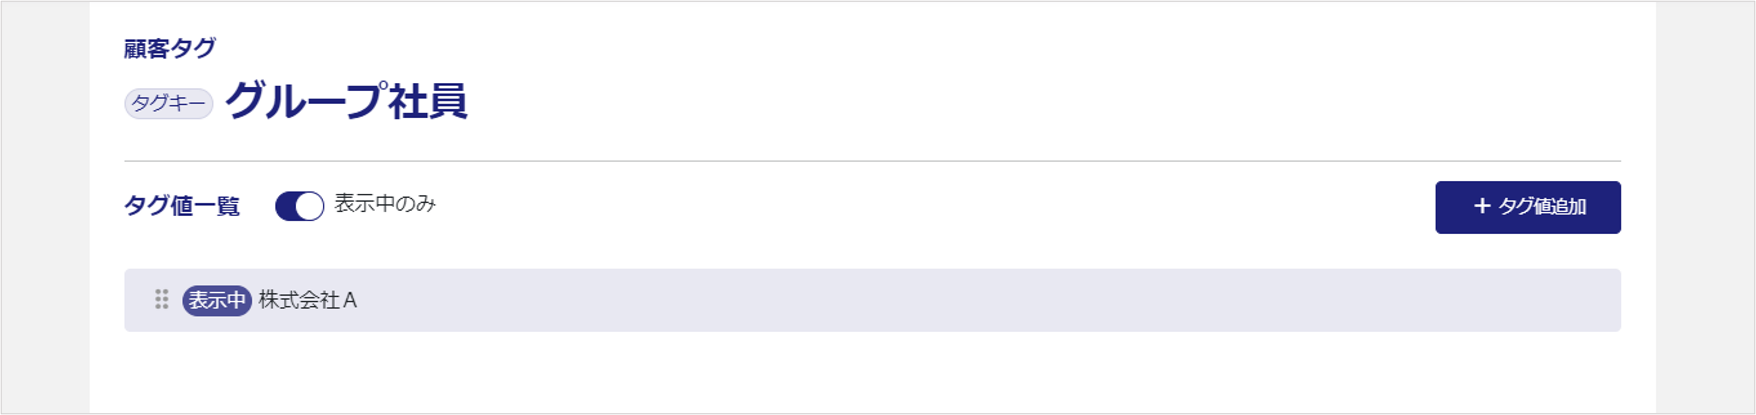This screenshot has height=415, width=1756.
Task: Click the タグ値一覧 heading
Action: [182, 206]
